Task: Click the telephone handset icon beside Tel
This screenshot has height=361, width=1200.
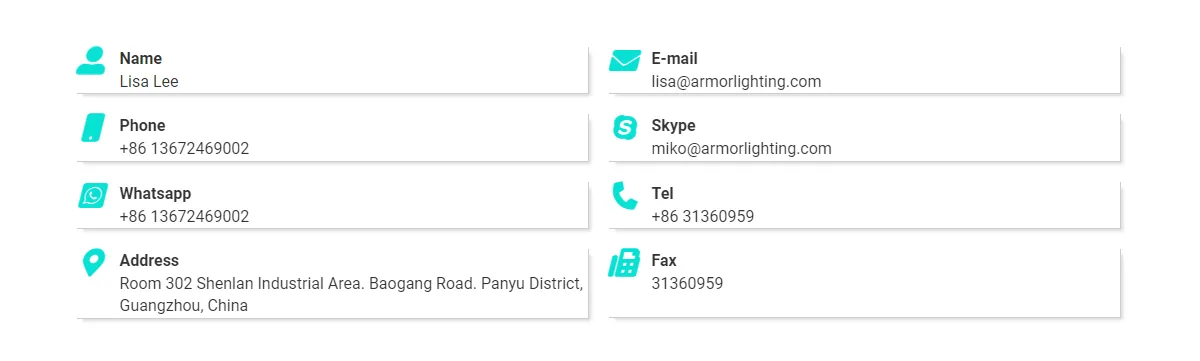Action: (x=625, y=195)
